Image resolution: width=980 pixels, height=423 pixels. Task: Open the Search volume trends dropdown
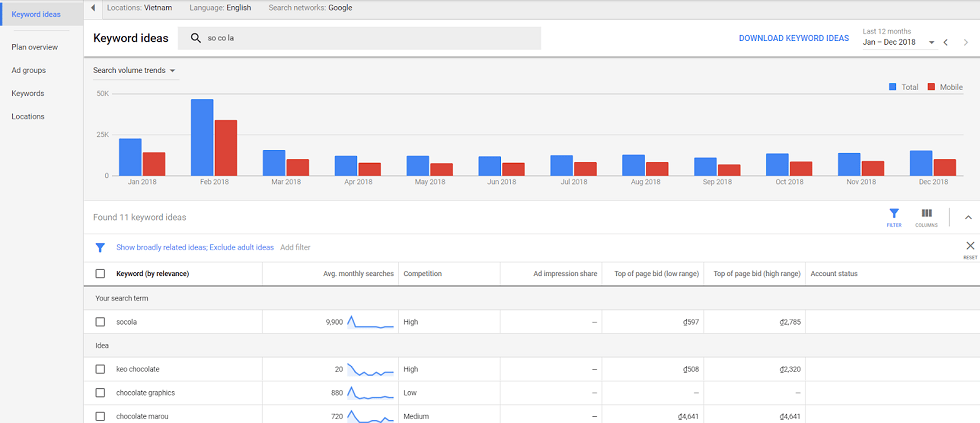tap(134, 71)
